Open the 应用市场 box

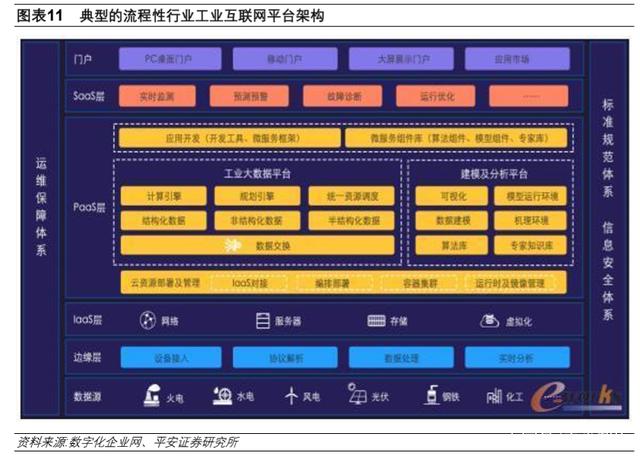pos(517,59)
